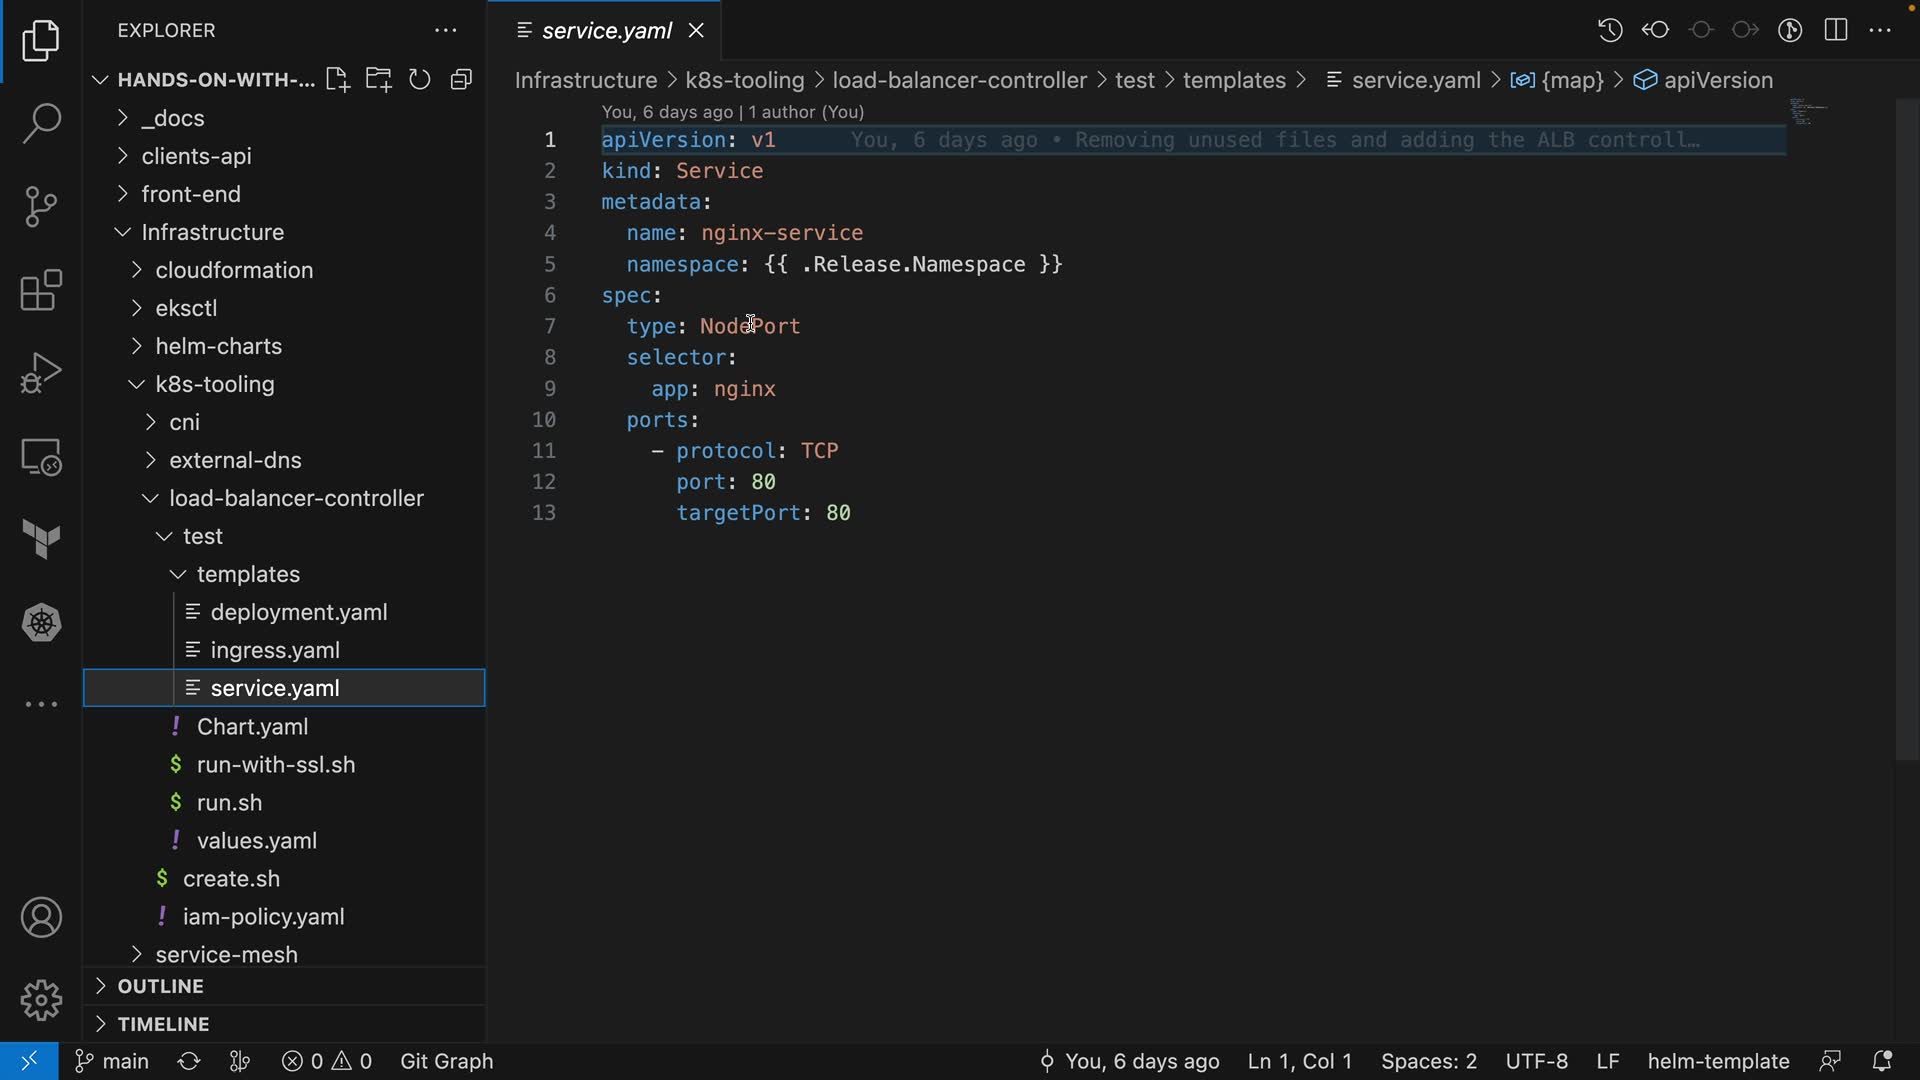Click the editor minimap preview
1920x1080 pixels.
click(x=1808, y=112)
